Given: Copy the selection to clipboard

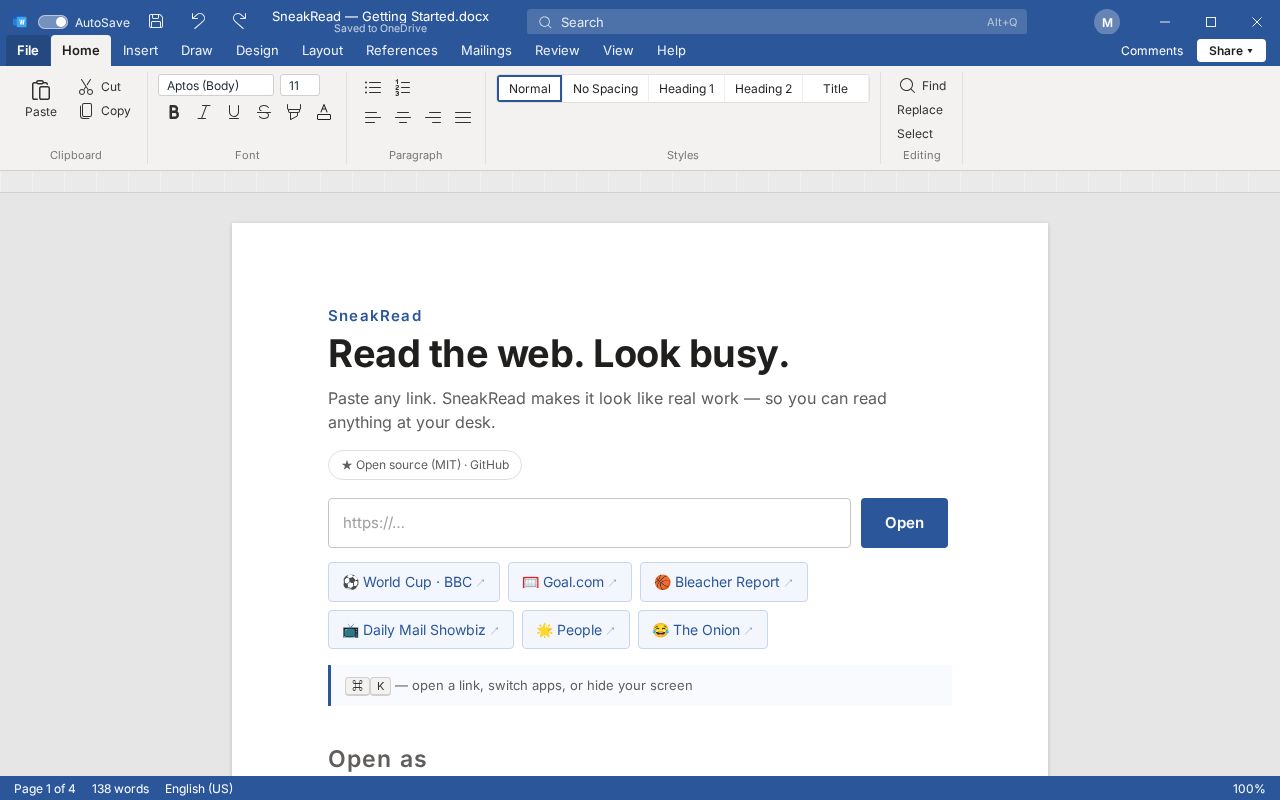Looking at the screenshot, I should [105, 111].
